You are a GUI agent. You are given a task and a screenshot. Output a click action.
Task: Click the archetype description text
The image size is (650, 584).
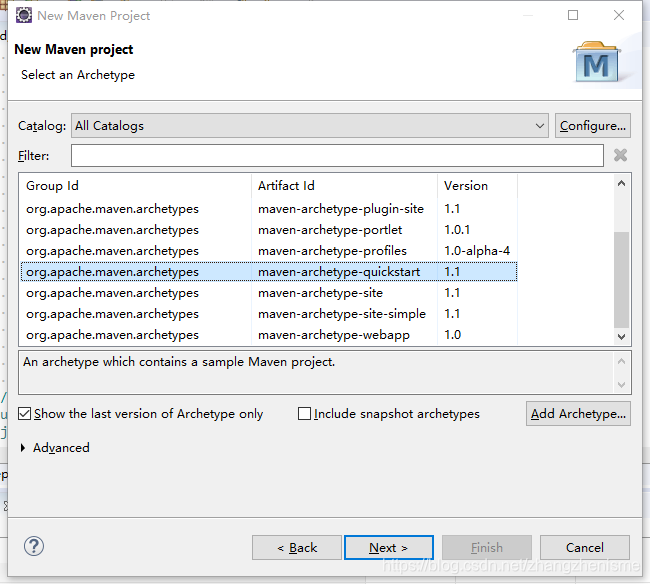(x=179, y=362)
